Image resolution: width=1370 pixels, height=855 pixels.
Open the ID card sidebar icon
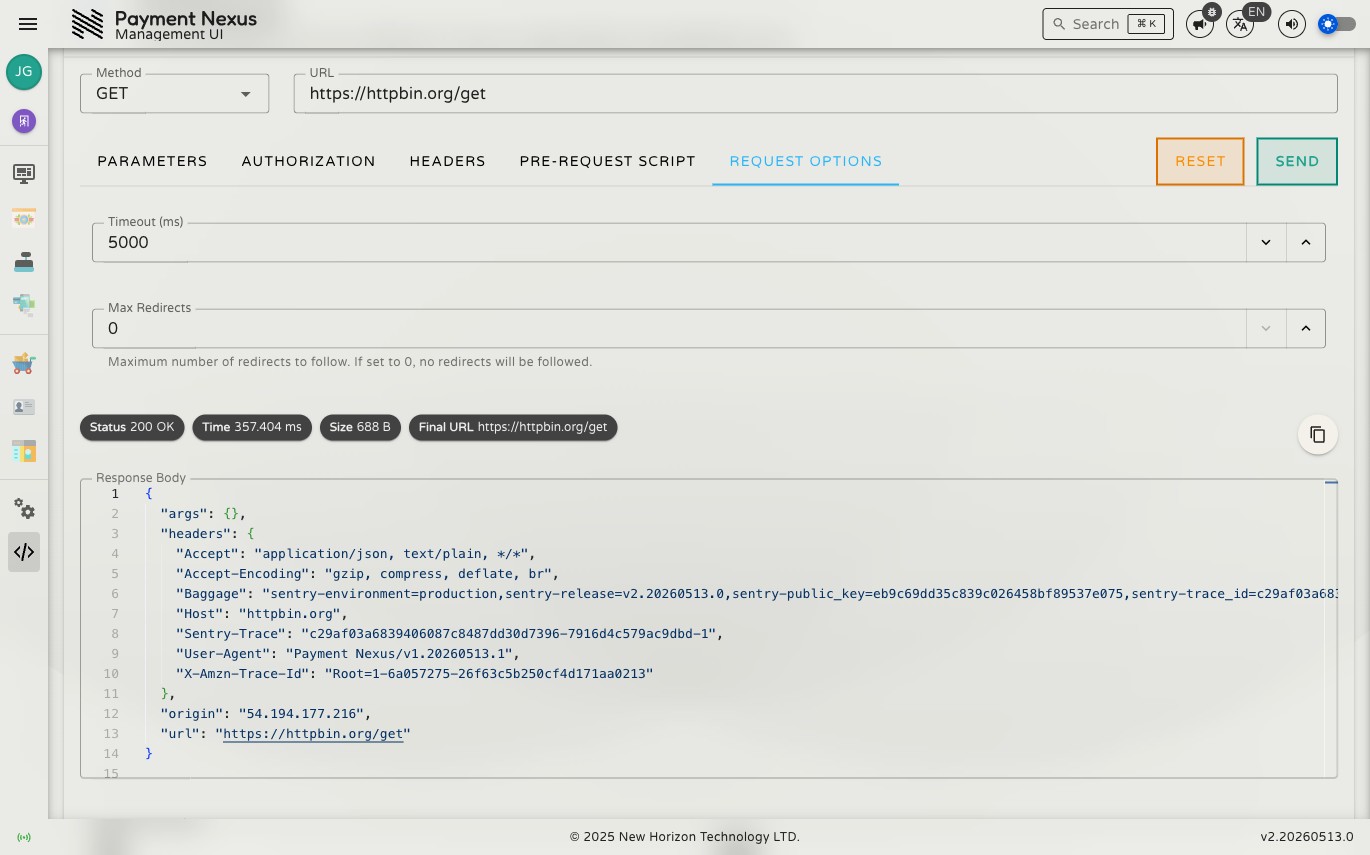coord(24,407)
